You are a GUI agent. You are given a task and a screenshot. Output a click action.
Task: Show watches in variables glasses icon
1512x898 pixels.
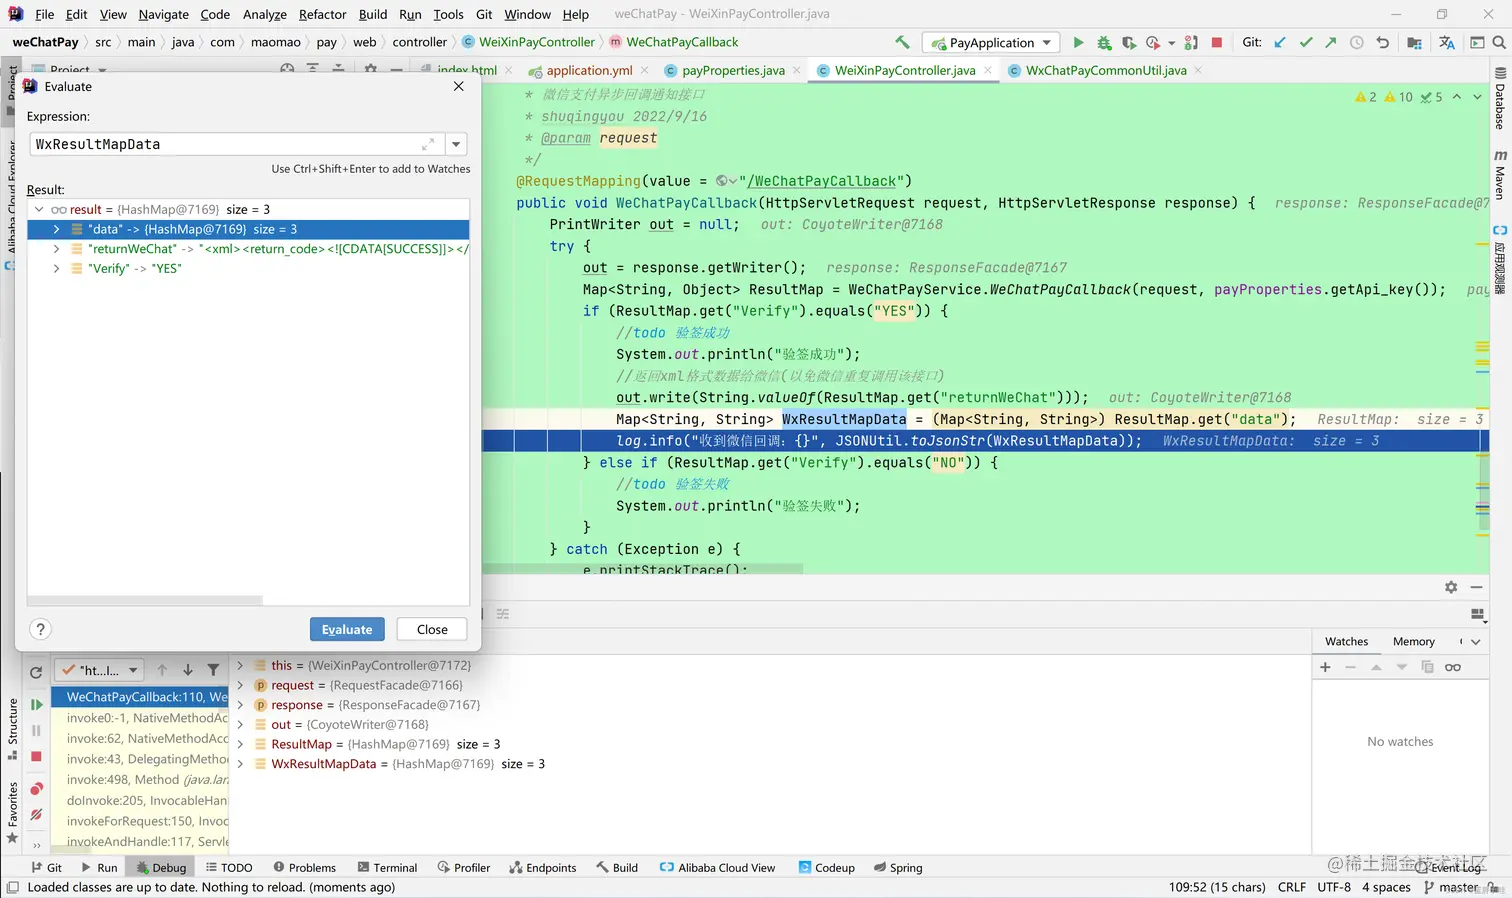point(1453,667)
